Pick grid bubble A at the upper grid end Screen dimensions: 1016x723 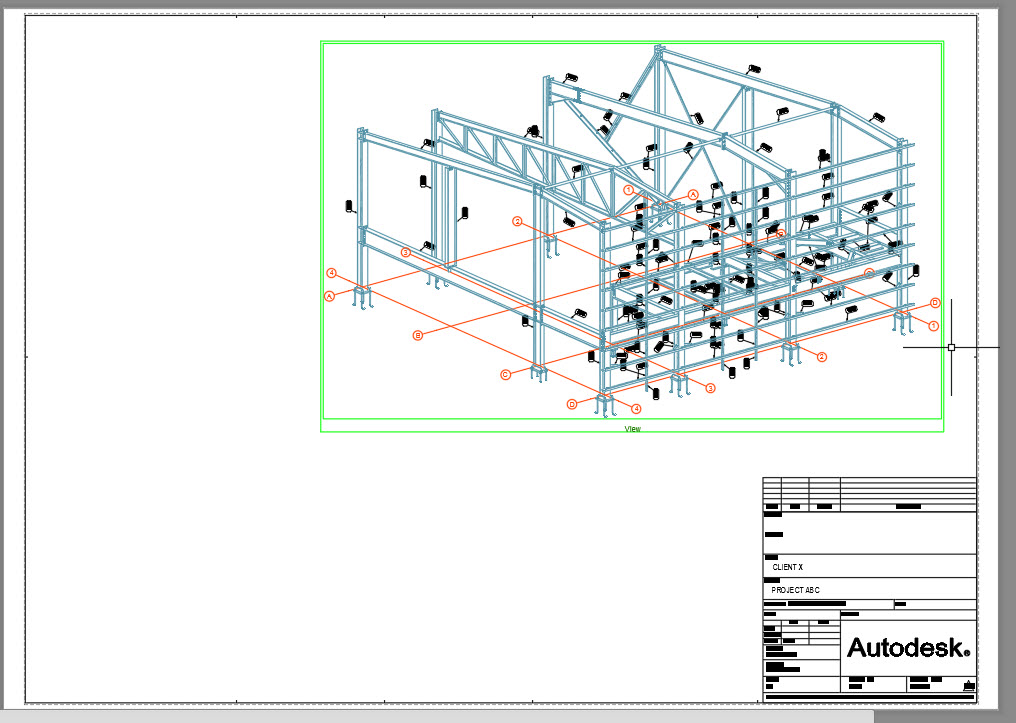point(693,194)
